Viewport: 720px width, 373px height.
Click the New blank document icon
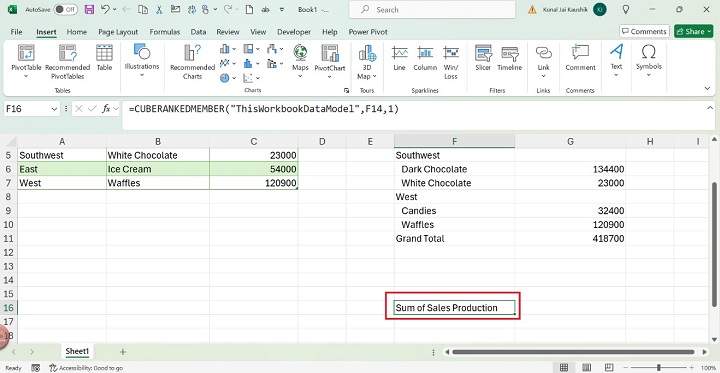click(x=249, y=10)
